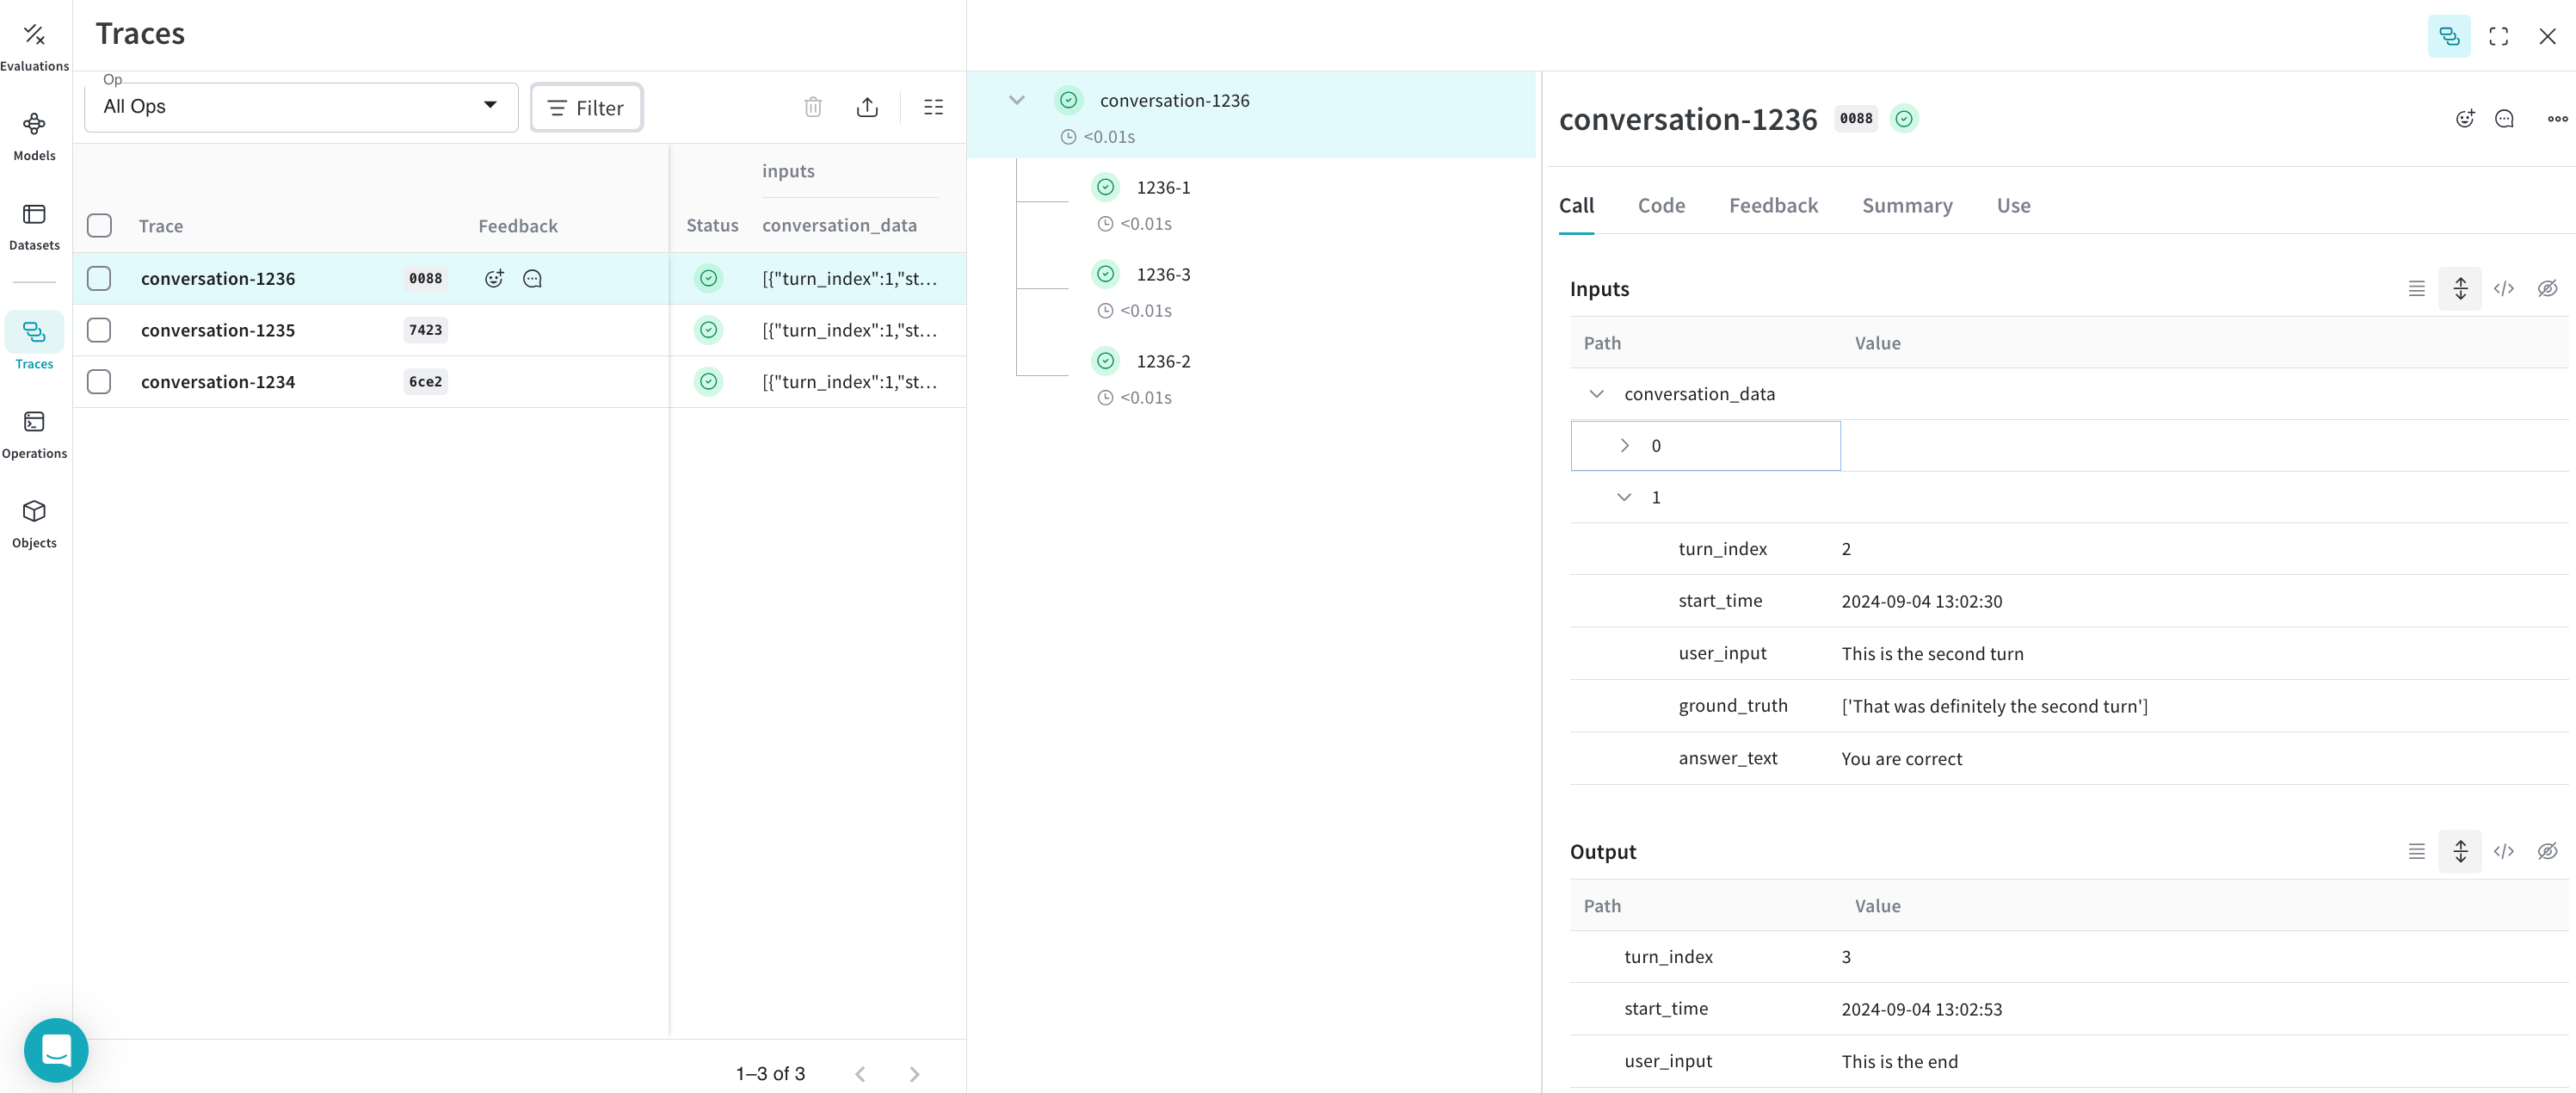Toggle Output hide-values eye icon

click(2547, 852)
